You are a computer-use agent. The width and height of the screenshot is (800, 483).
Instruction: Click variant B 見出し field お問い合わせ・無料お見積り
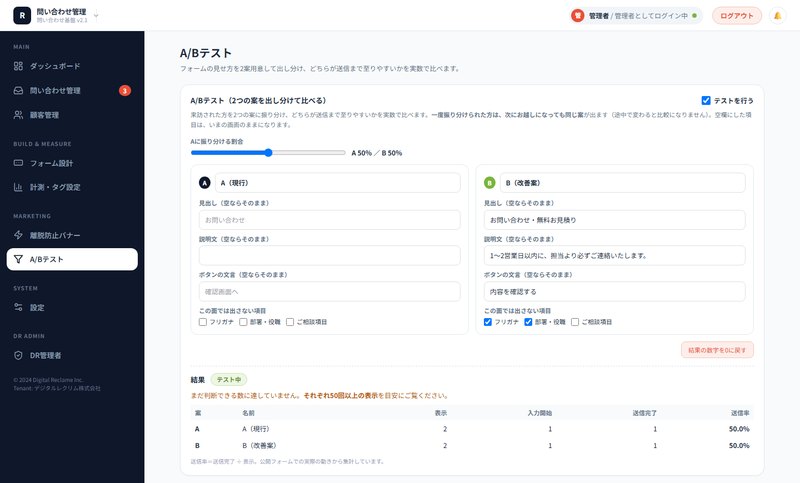click(614, 220)
